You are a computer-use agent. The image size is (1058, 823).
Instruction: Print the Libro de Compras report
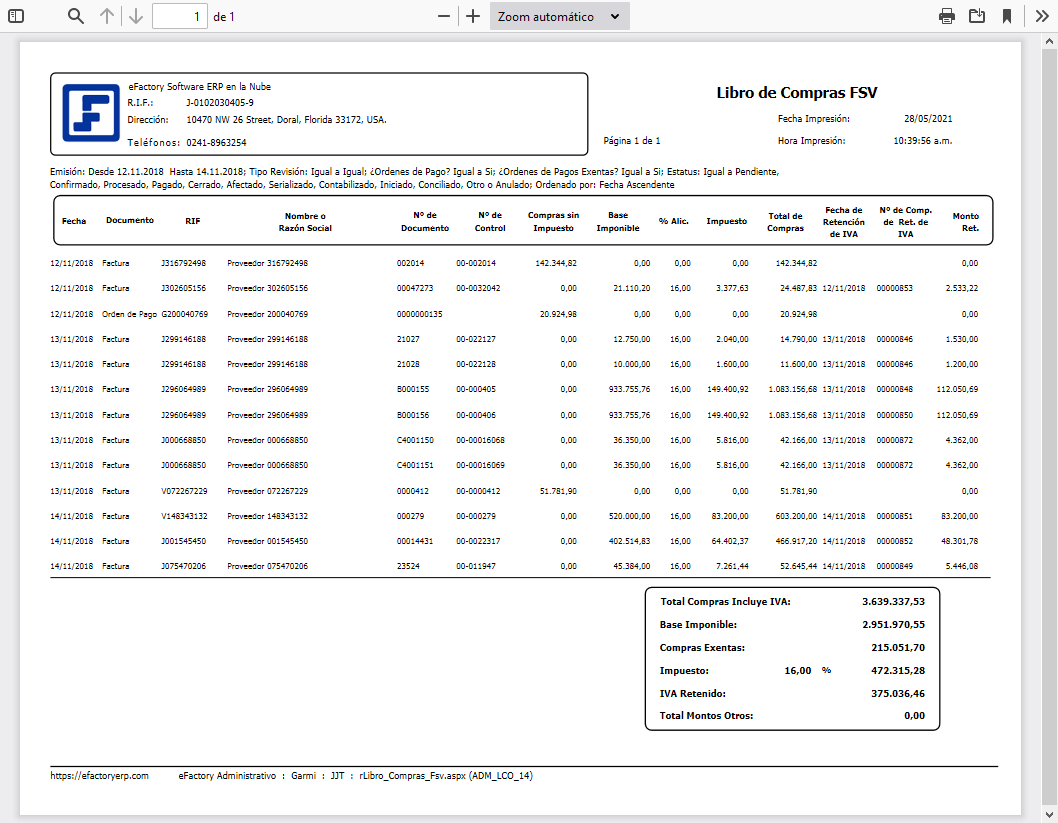tap(946, 16)
